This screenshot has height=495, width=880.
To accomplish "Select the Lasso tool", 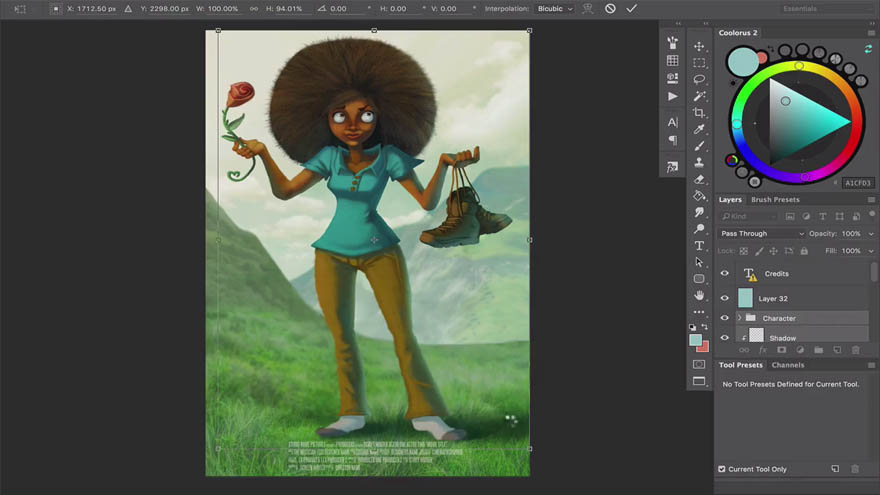I will coord(699,79).
